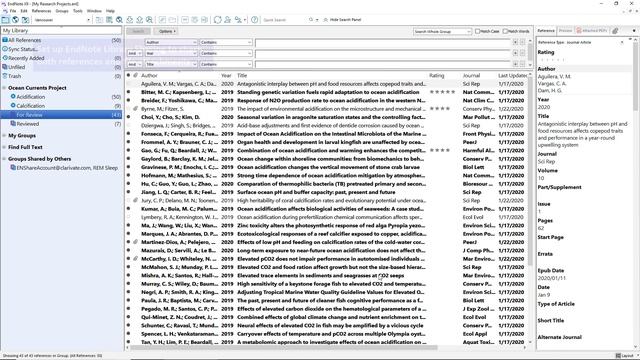Click the Options button
This screenshot has width=640, height=360.
(167, 31)
